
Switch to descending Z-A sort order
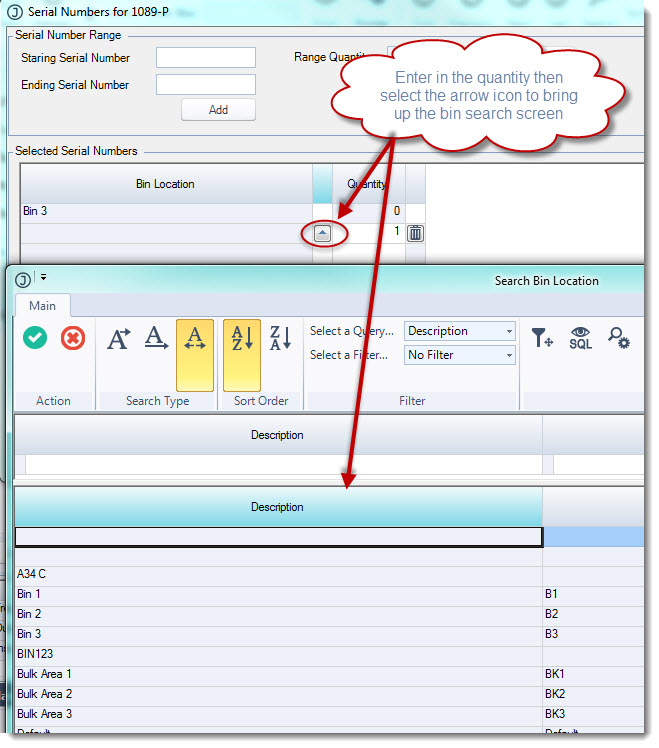(280, 338)
